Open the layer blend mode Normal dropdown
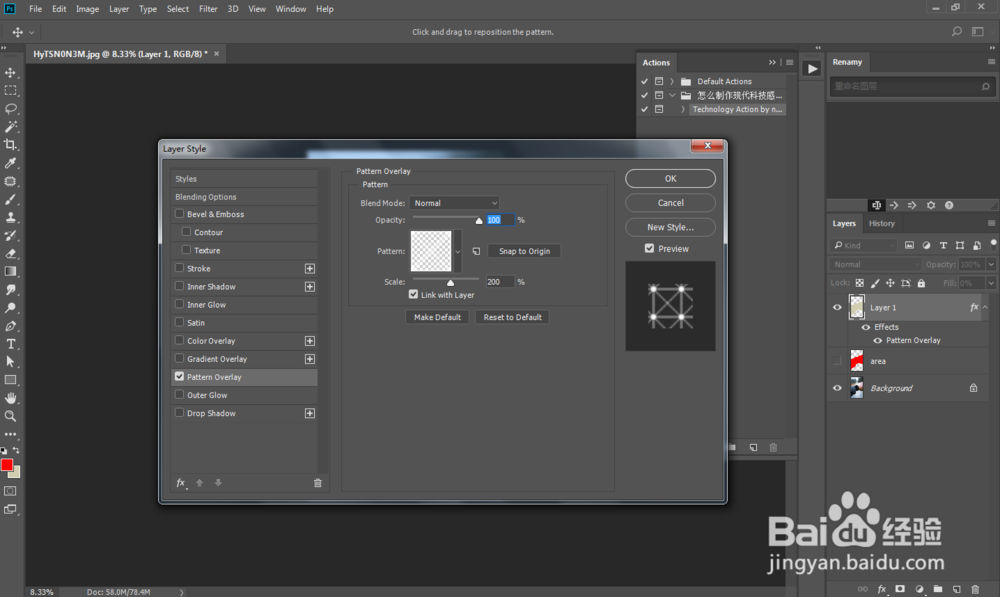The width and height of the screenshot is (1000, 597). (876, 264)
